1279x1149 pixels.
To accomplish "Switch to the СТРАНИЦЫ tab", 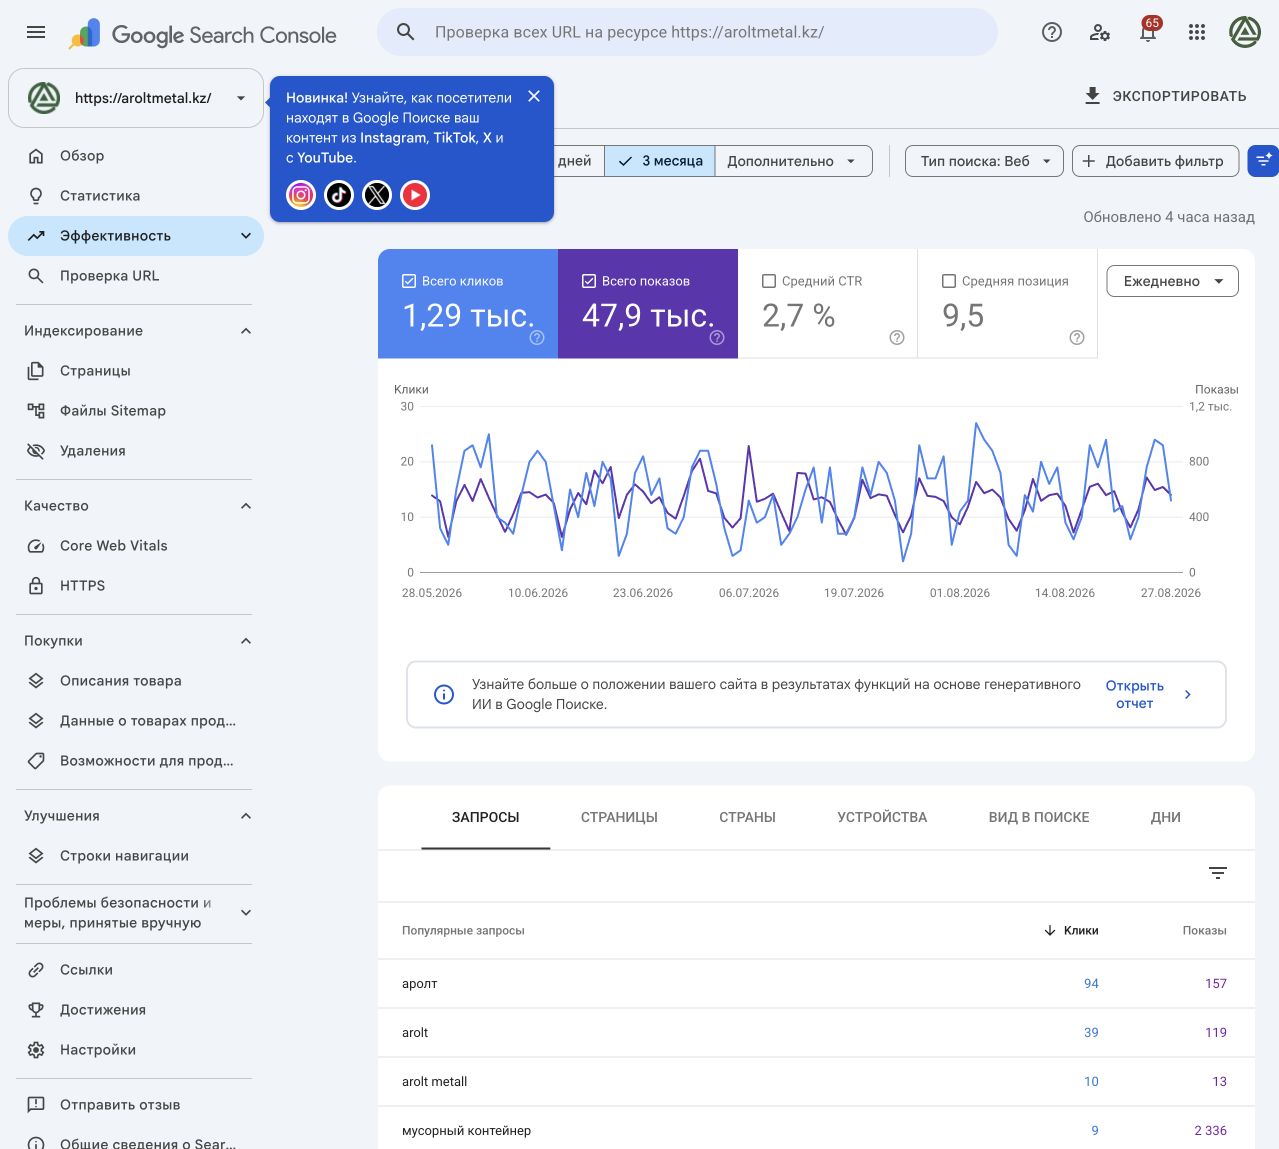I will click(619, 817).
